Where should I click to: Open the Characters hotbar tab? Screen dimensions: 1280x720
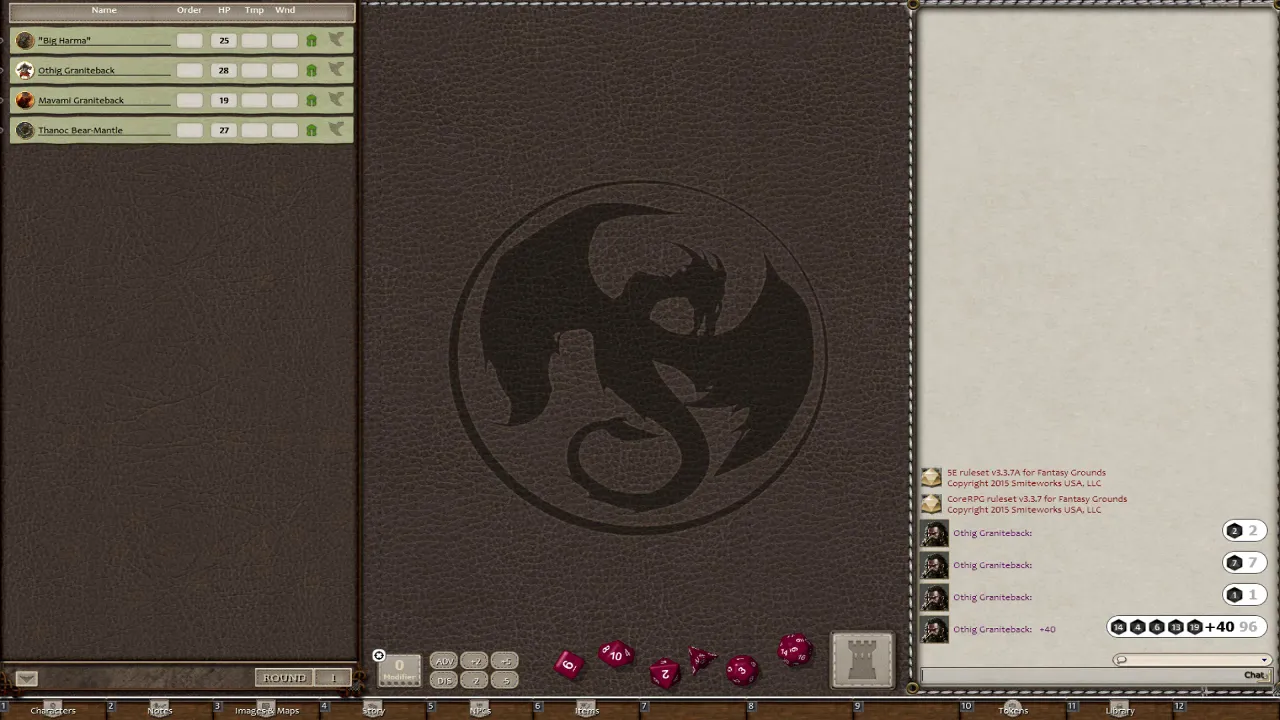click(53, 710)
